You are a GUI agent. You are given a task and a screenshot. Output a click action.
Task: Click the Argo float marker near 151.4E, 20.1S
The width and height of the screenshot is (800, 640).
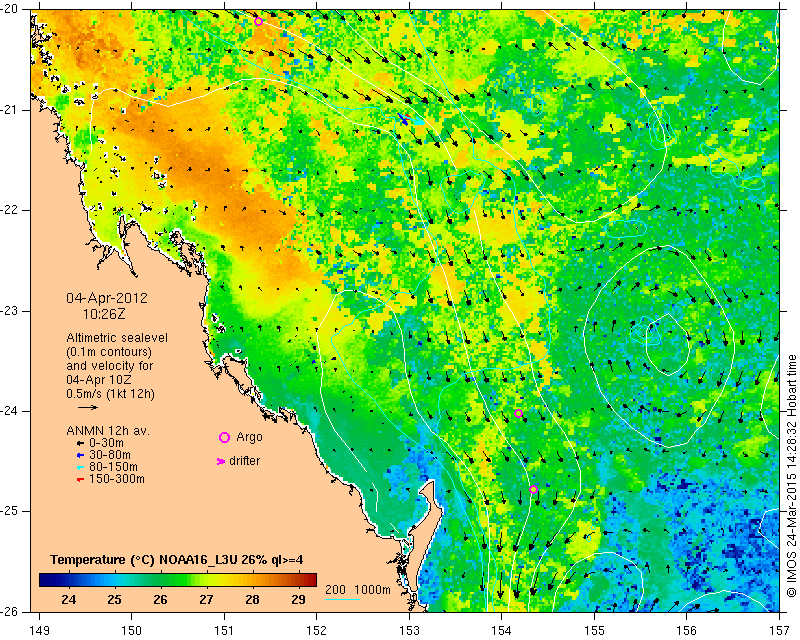(x=258, y=21)
